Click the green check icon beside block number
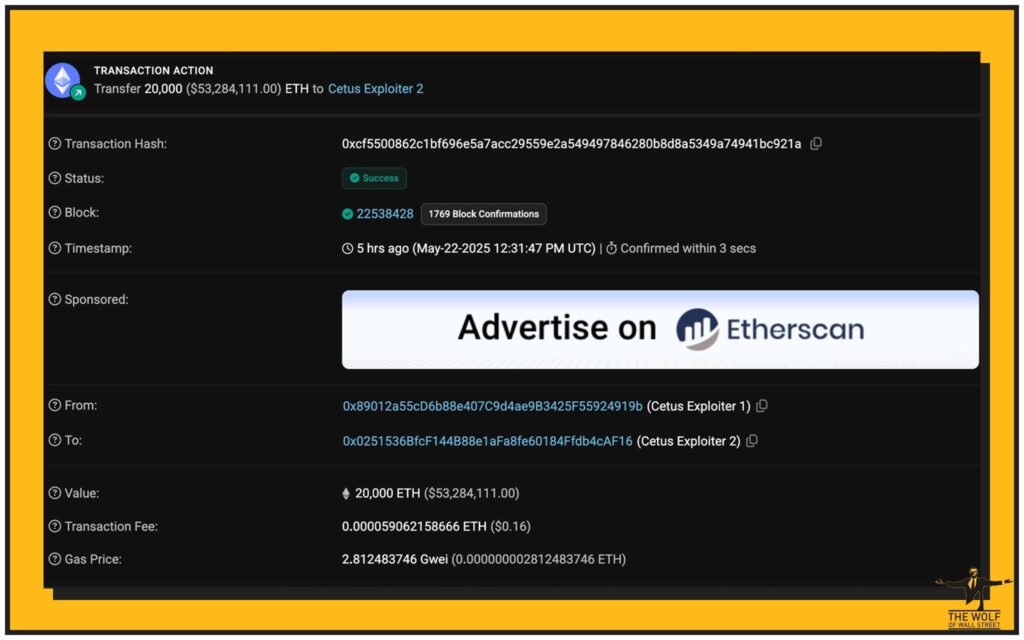The image size is (1024, 640). click(347, 214)
